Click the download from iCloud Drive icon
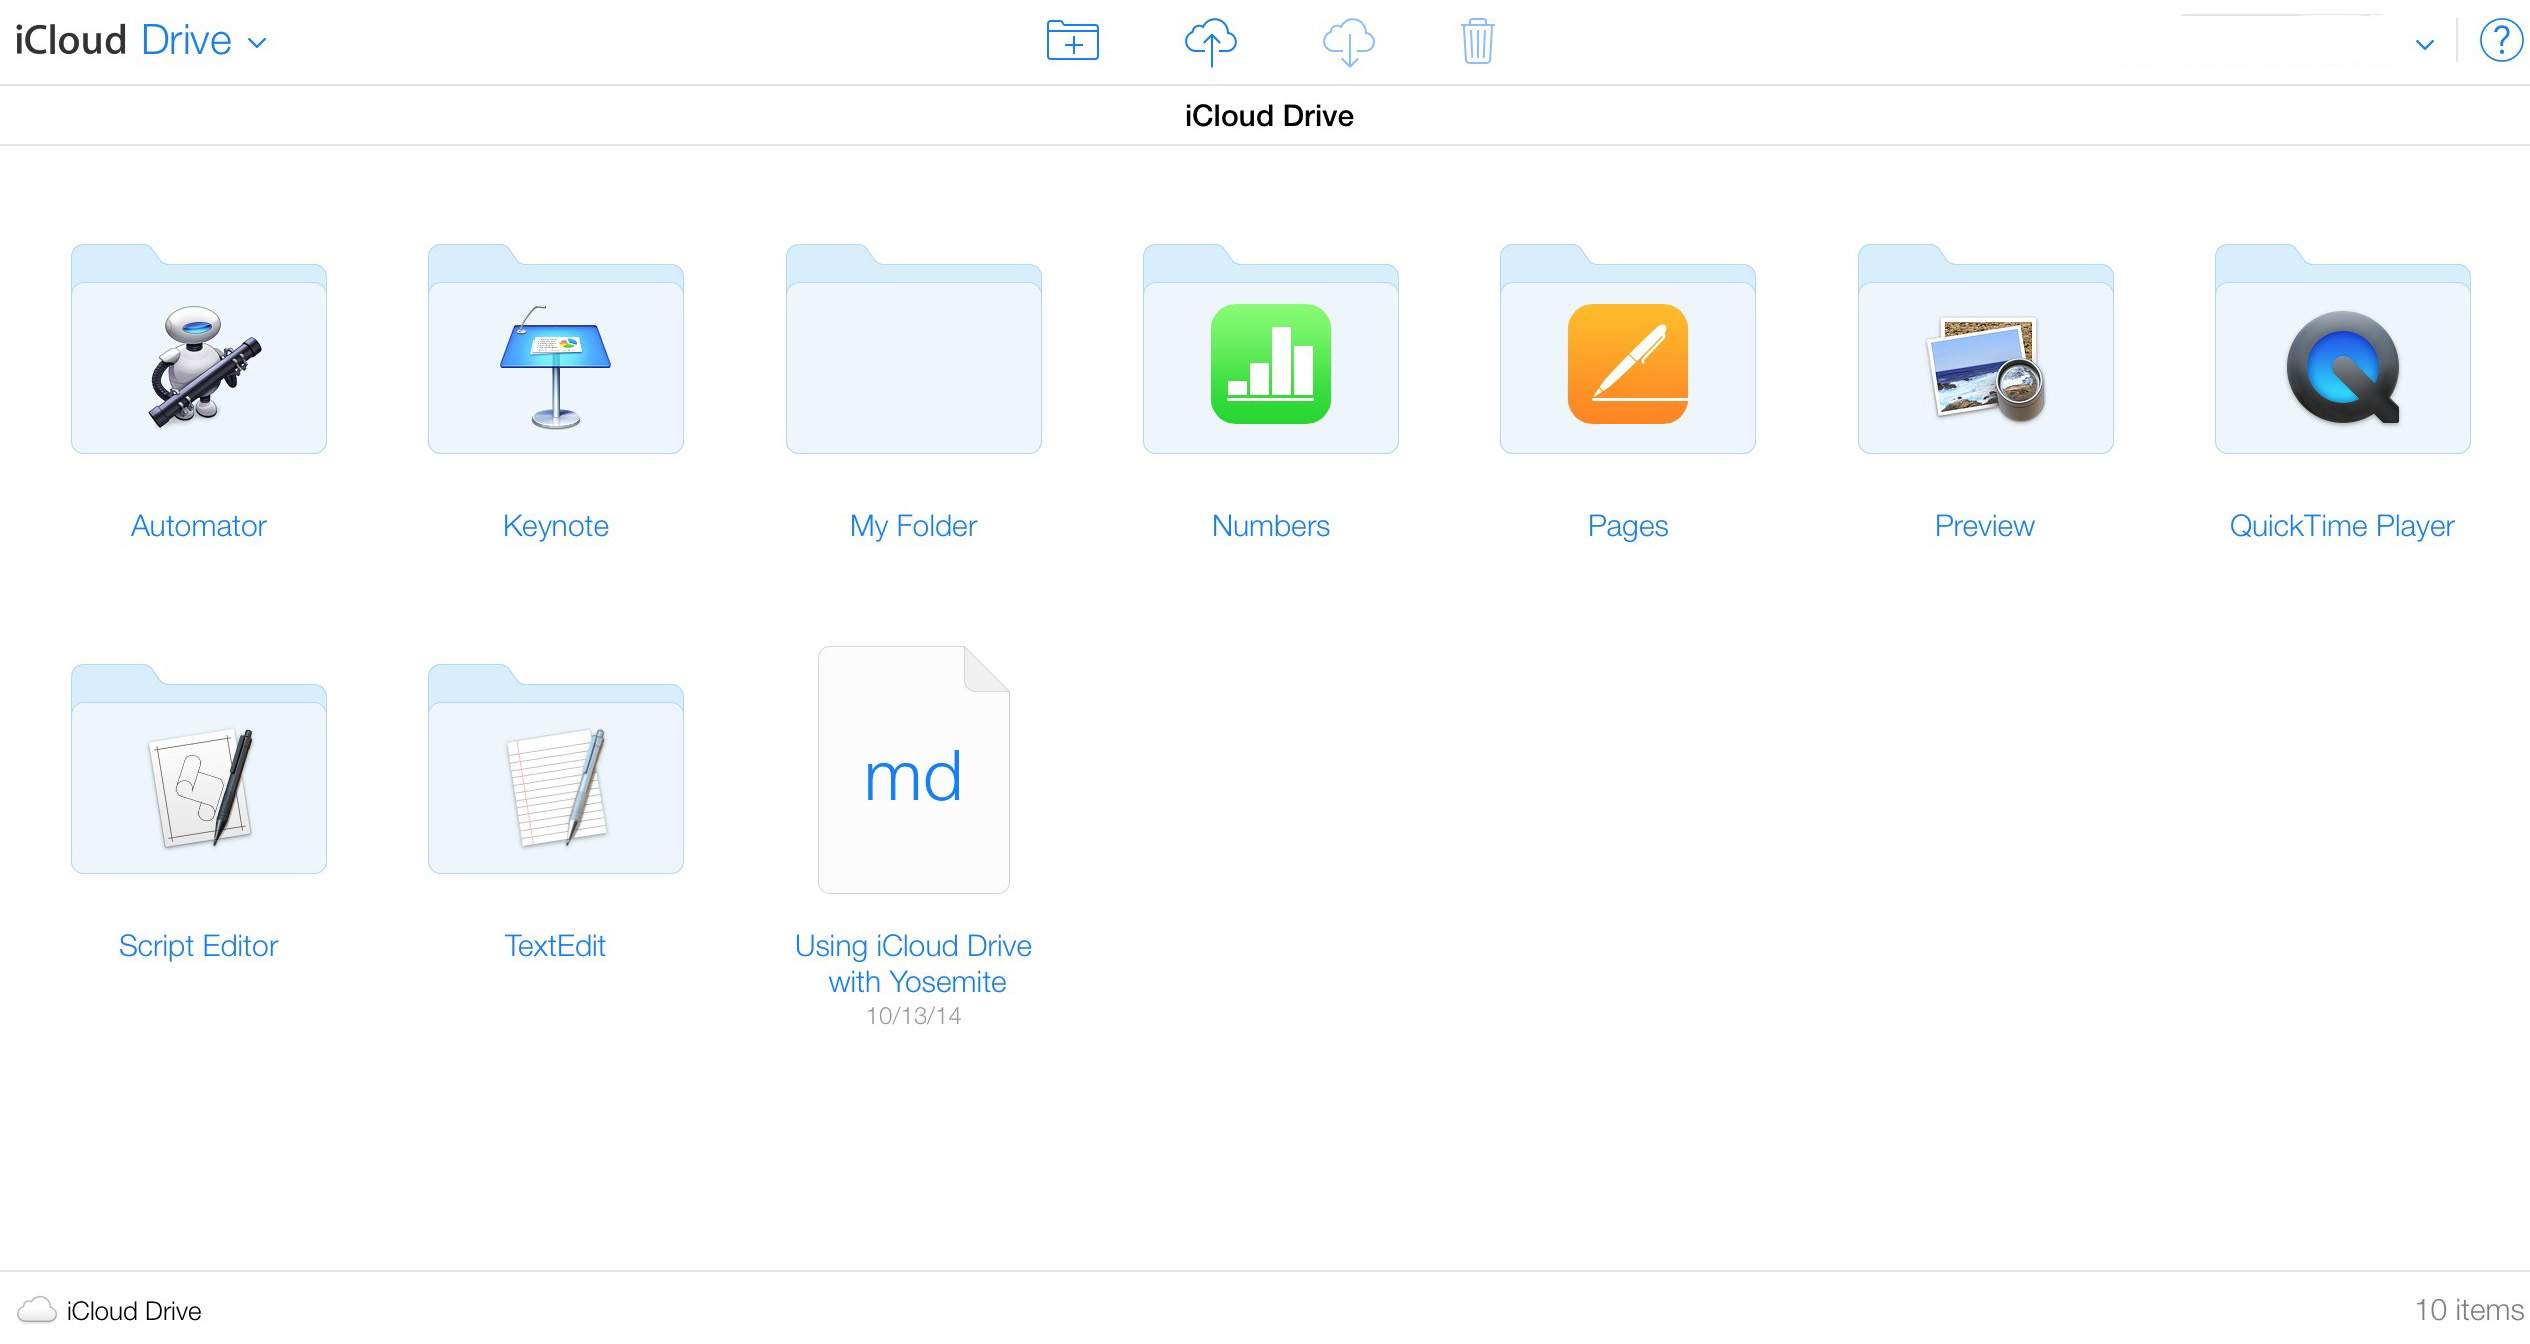 point(1348,41)
